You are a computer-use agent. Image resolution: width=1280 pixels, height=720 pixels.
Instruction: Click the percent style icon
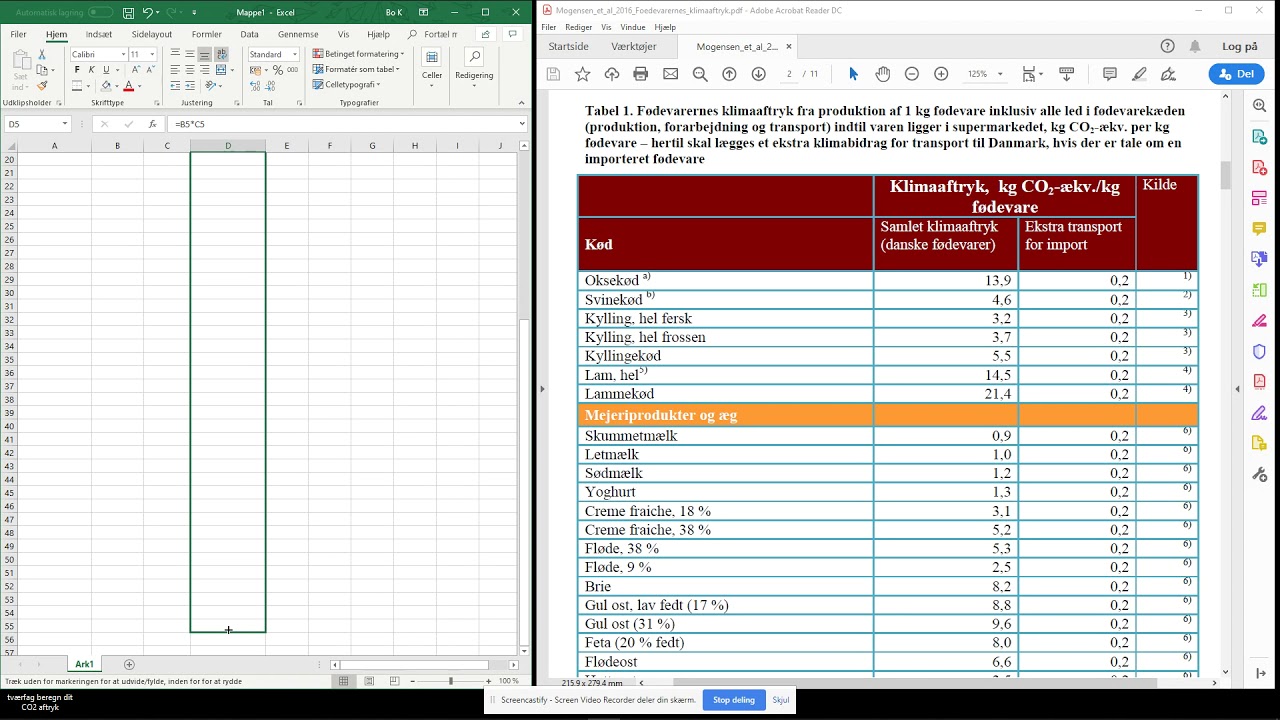[x=278, y=70]
